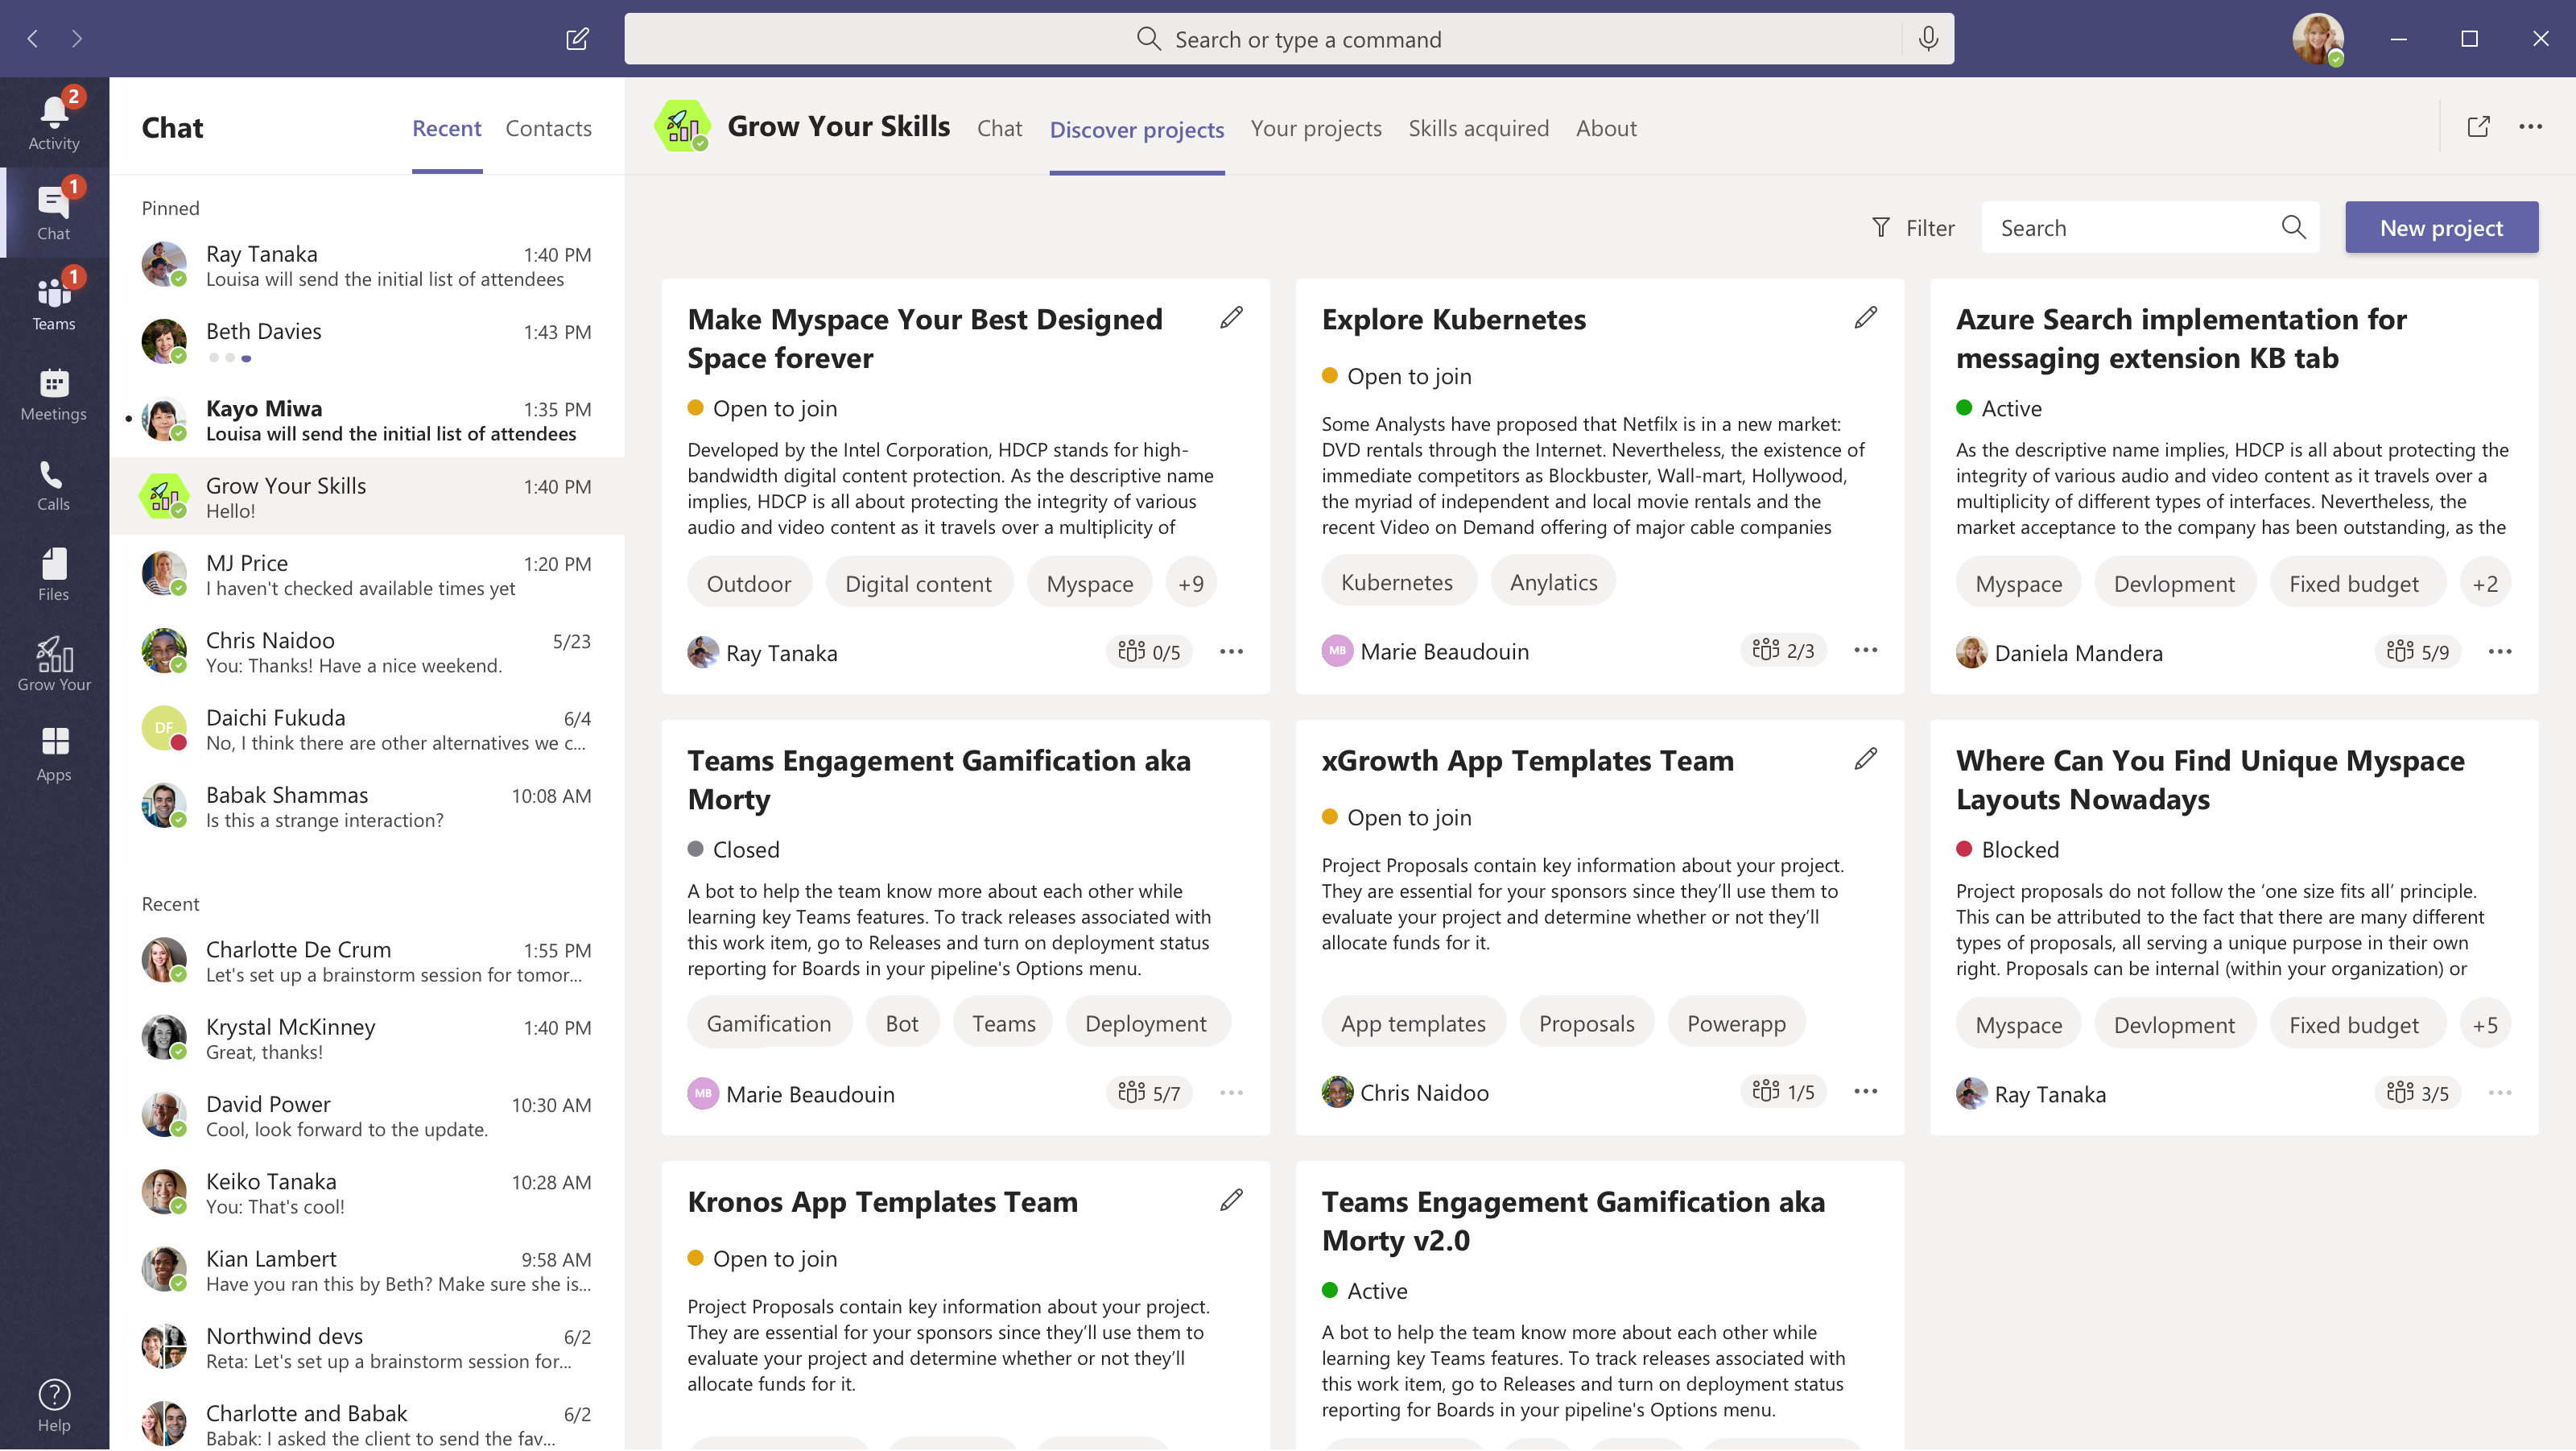Switch to the Contacts tab in Chat
This screenshot has width=2576, height=1451.
click(x=548, y=128)
